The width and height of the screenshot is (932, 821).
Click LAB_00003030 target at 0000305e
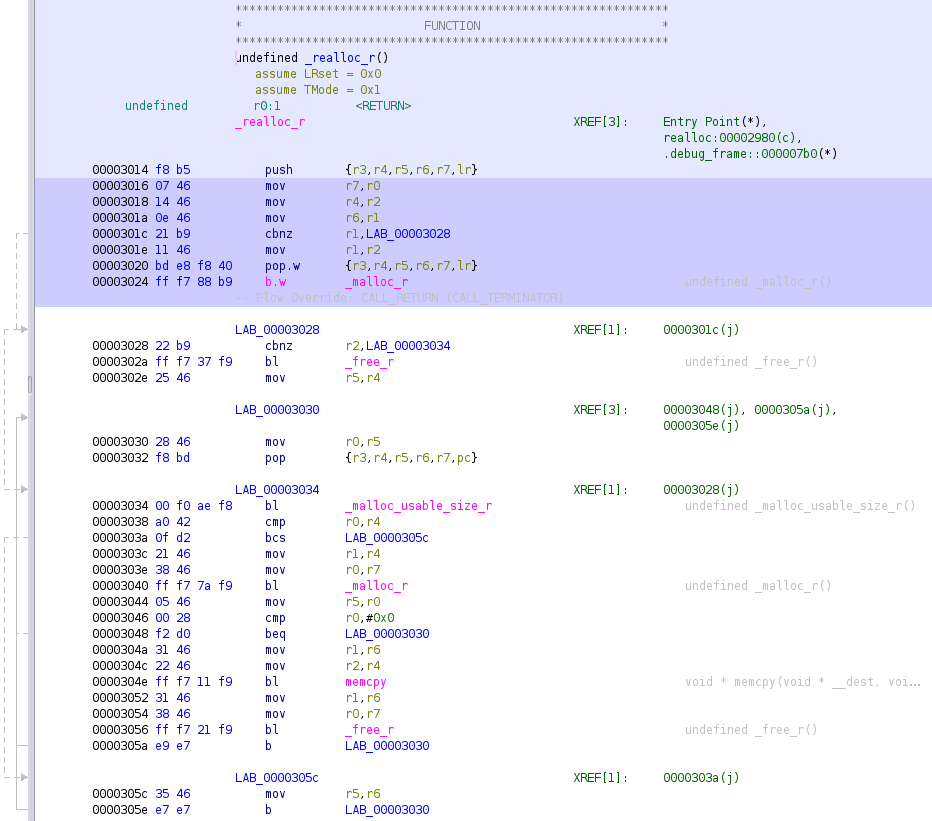tap(387, 810)
